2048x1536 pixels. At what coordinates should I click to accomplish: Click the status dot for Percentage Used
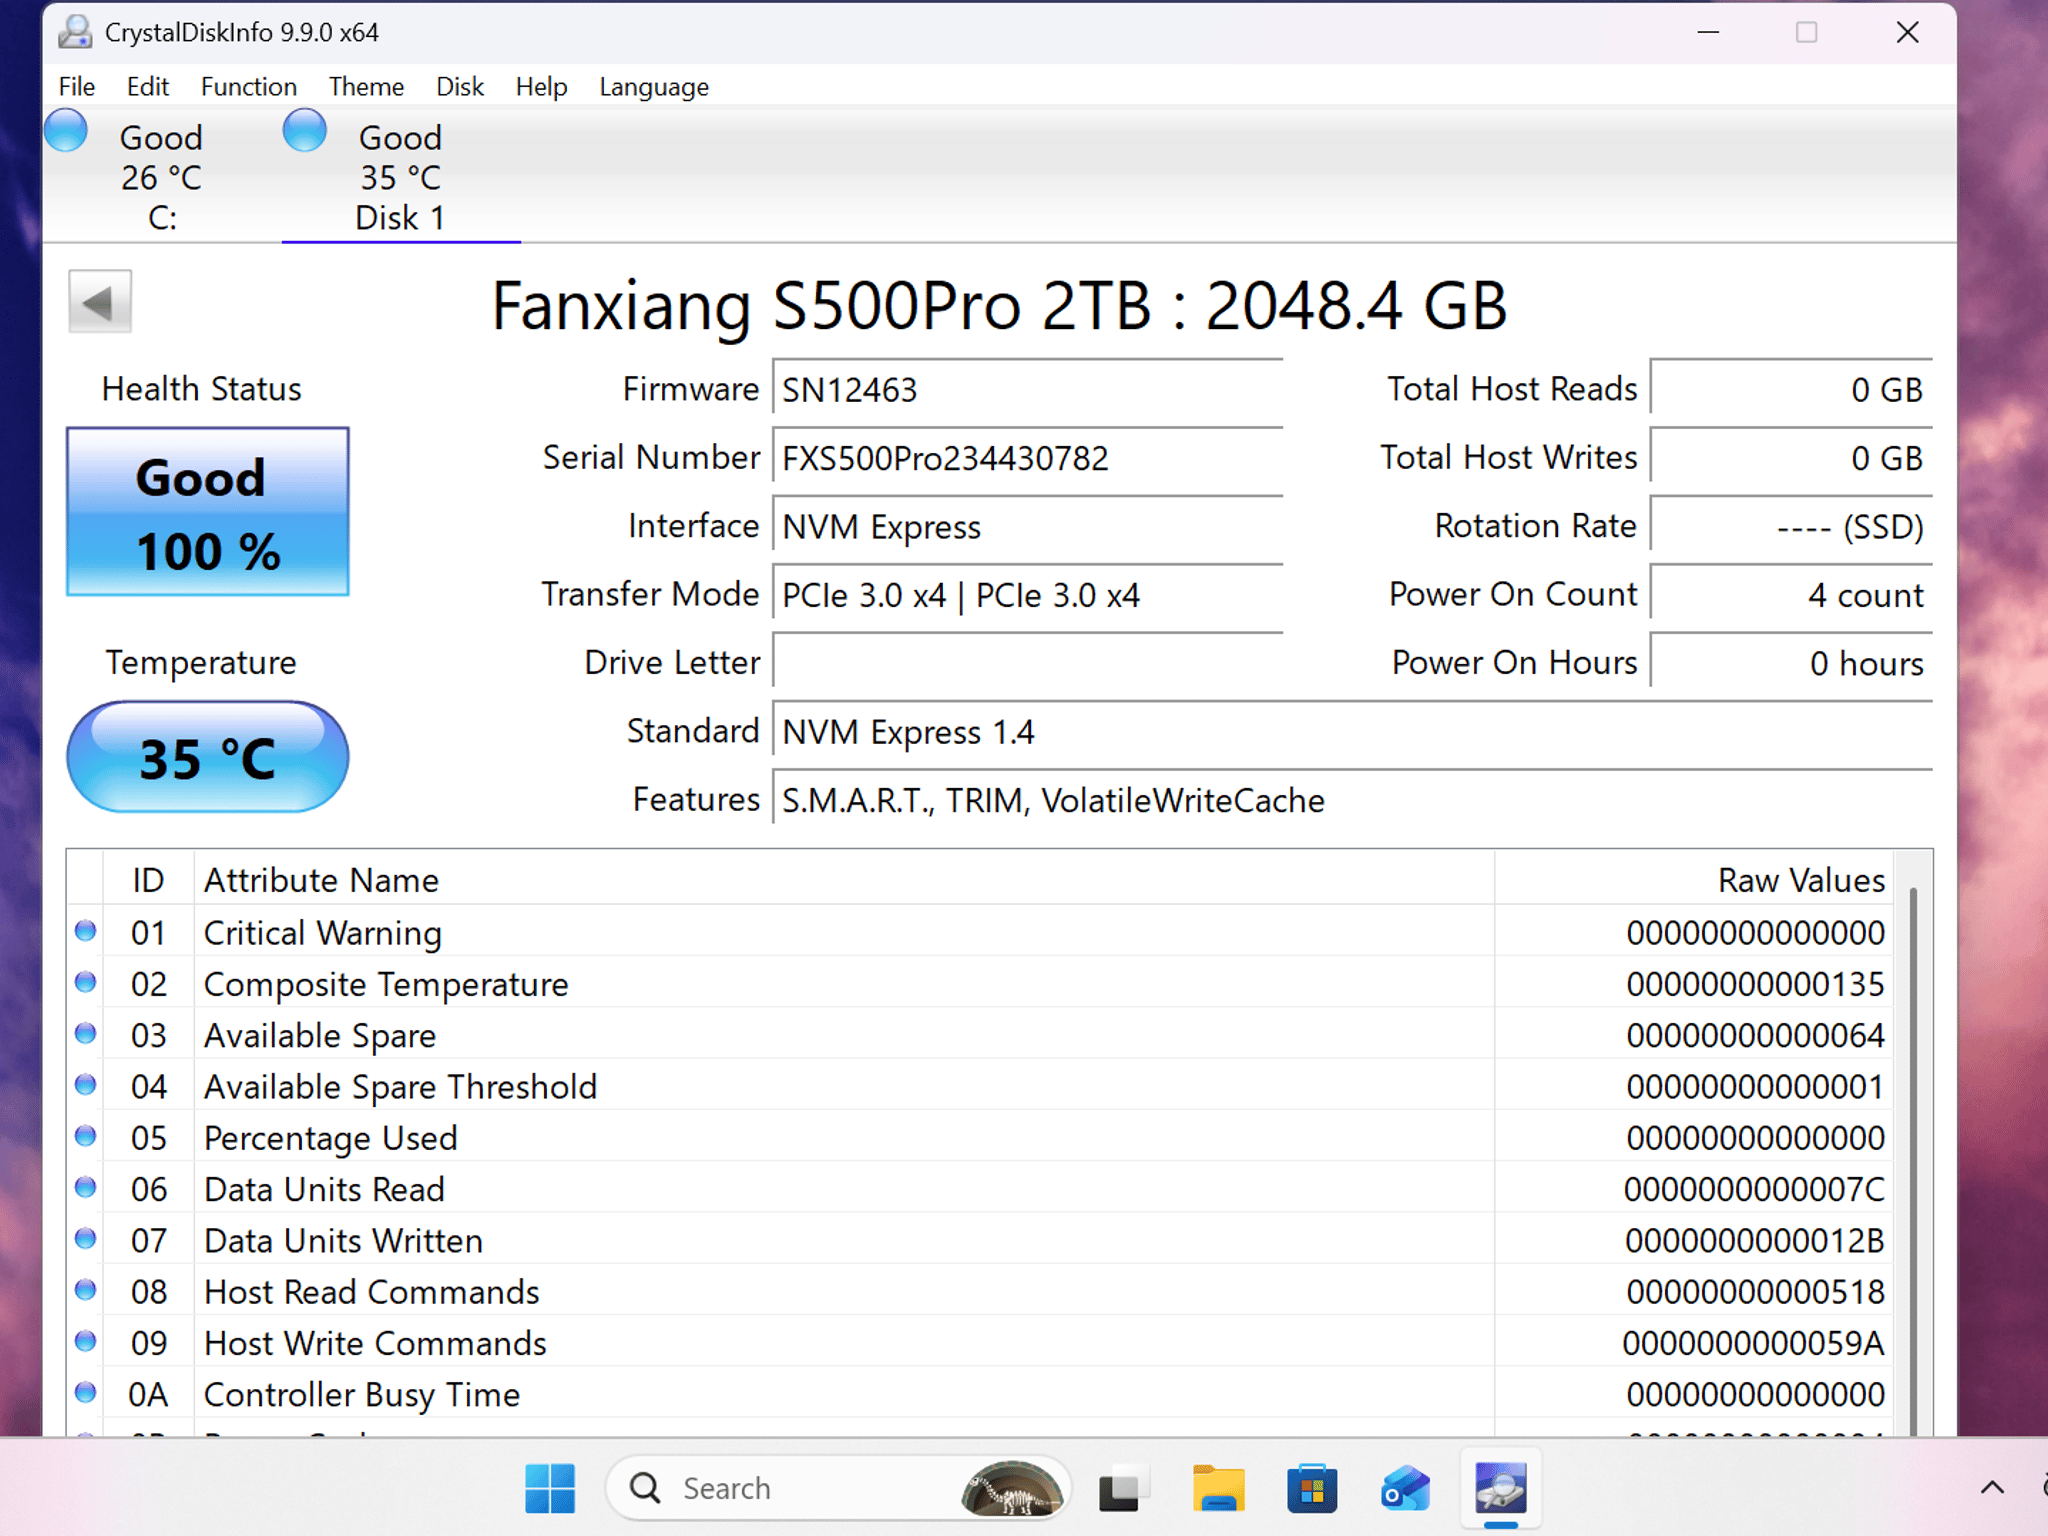coord(86,1136)
